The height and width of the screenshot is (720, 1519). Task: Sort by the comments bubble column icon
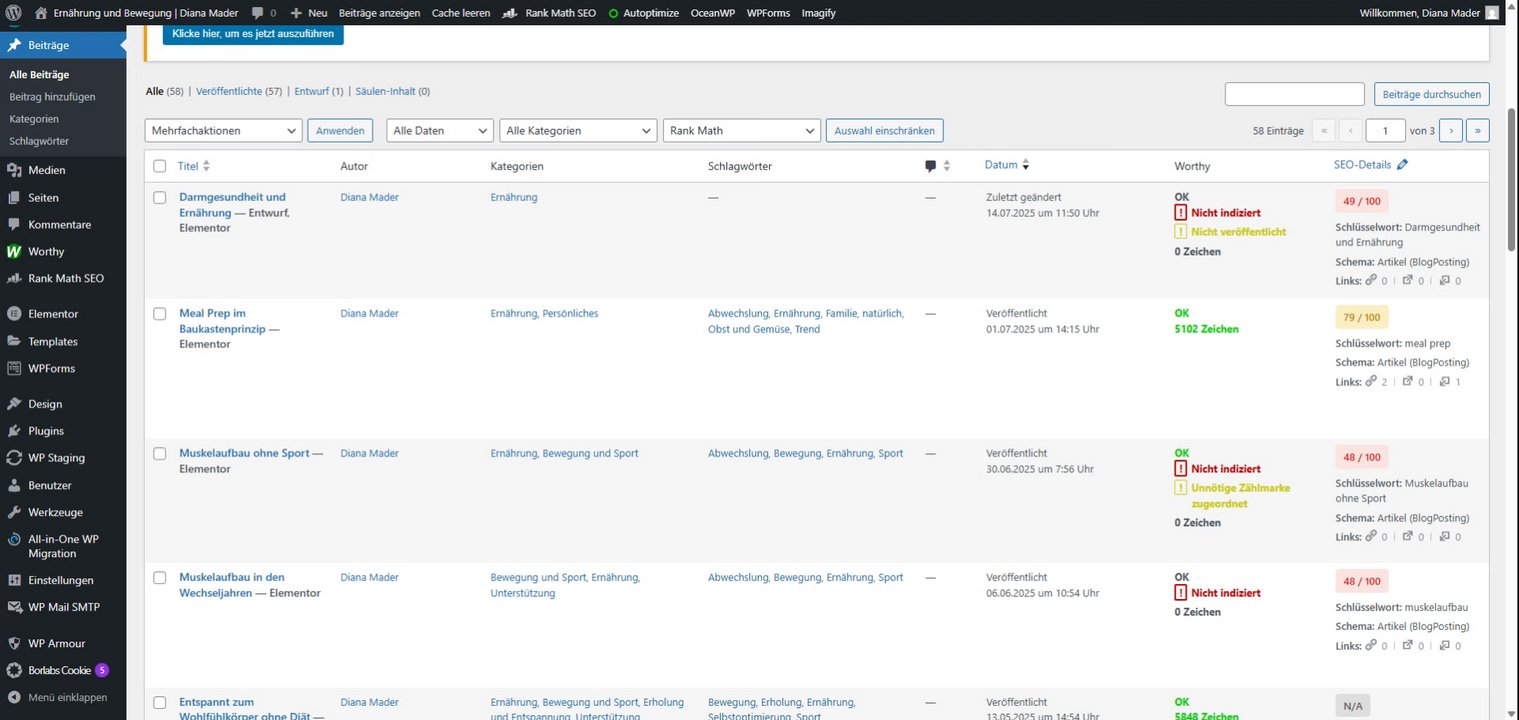click(x=931, y=166)
